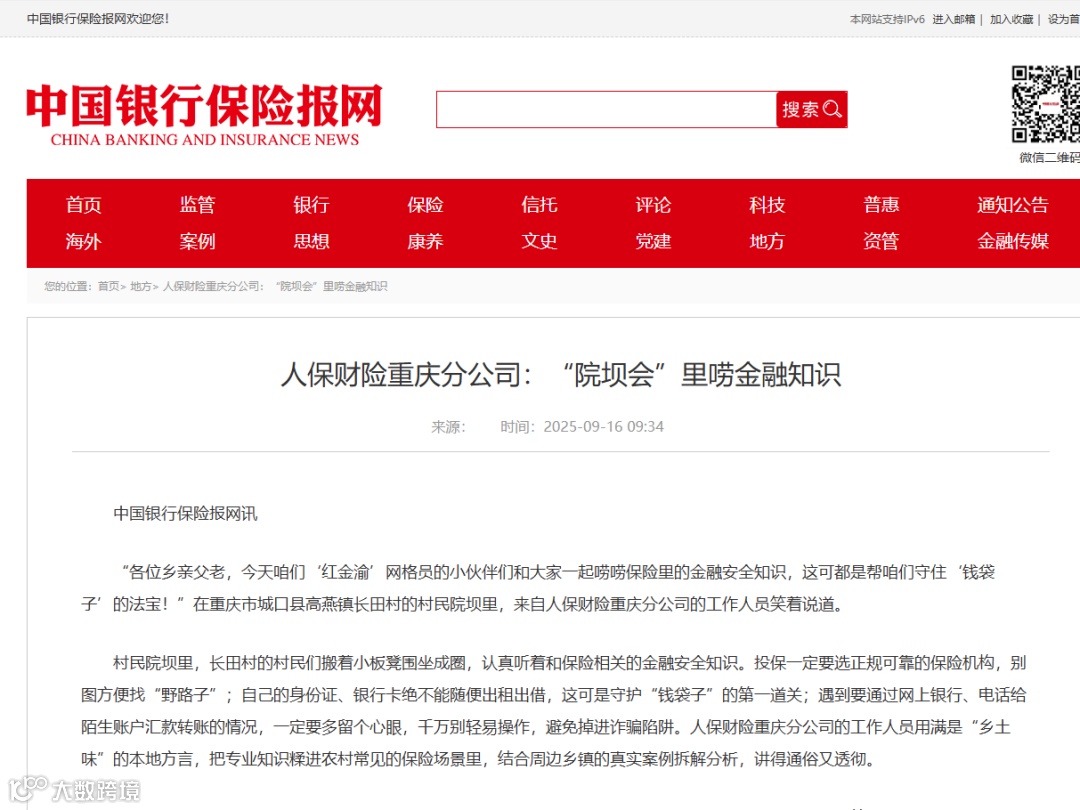Click 地方 in the breadcrumb trail
Viewport: 1080px width, 810px height.
[141, 286]
